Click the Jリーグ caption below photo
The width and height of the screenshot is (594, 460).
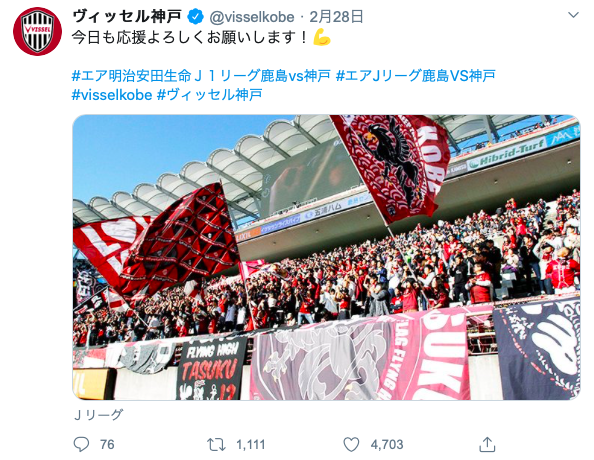click(98, 415)
